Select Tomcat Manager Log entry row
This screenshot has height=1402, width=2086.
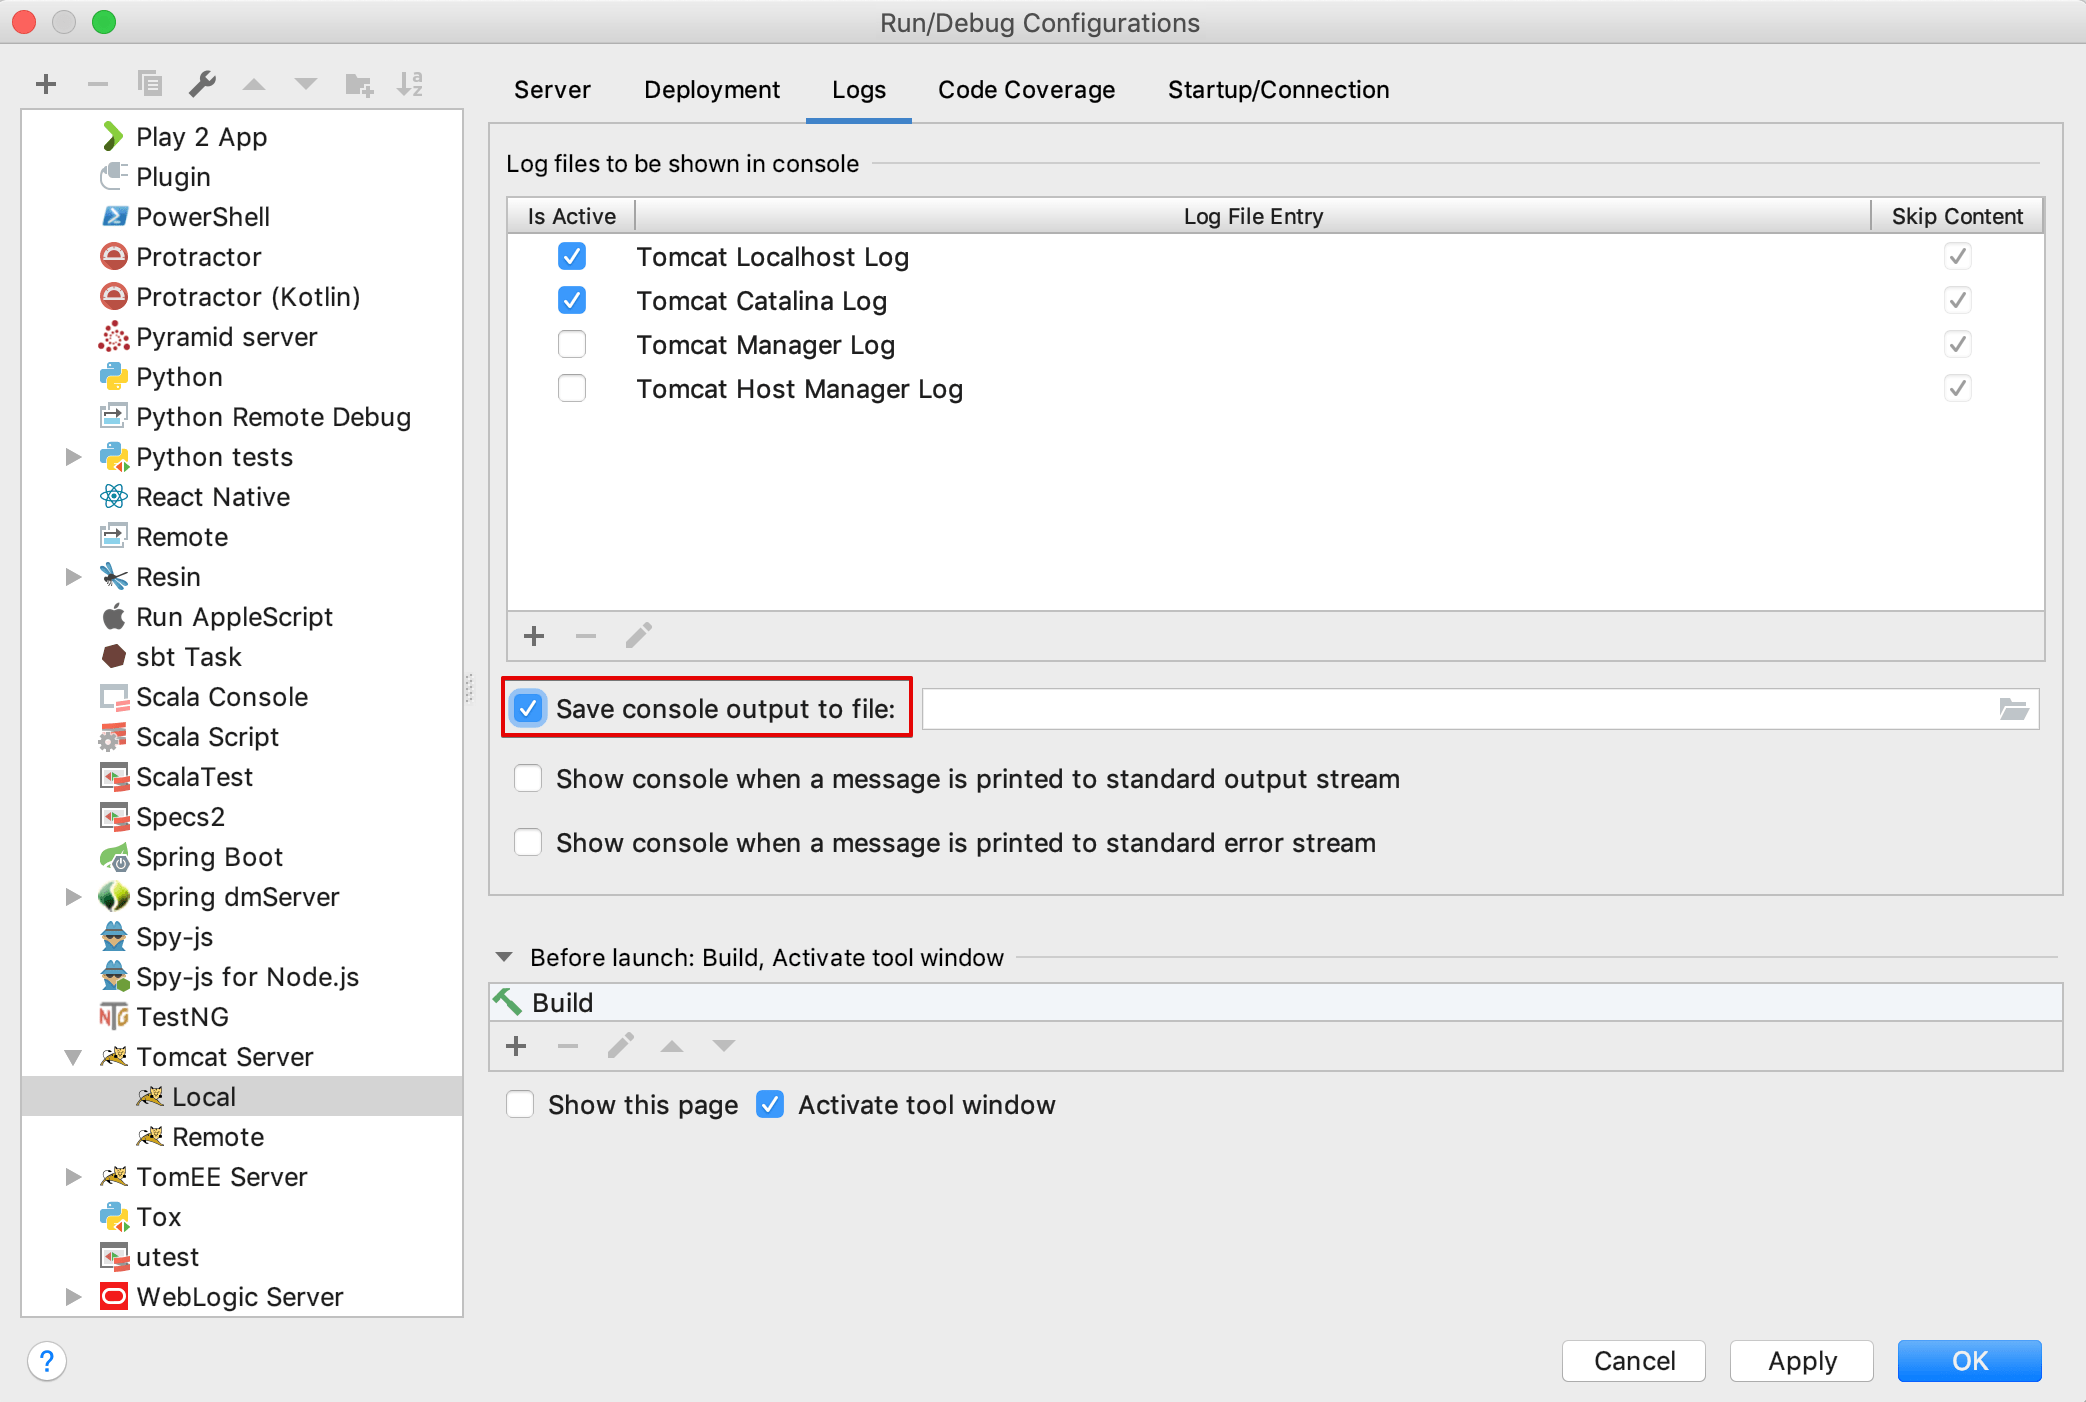(1276, 345)
